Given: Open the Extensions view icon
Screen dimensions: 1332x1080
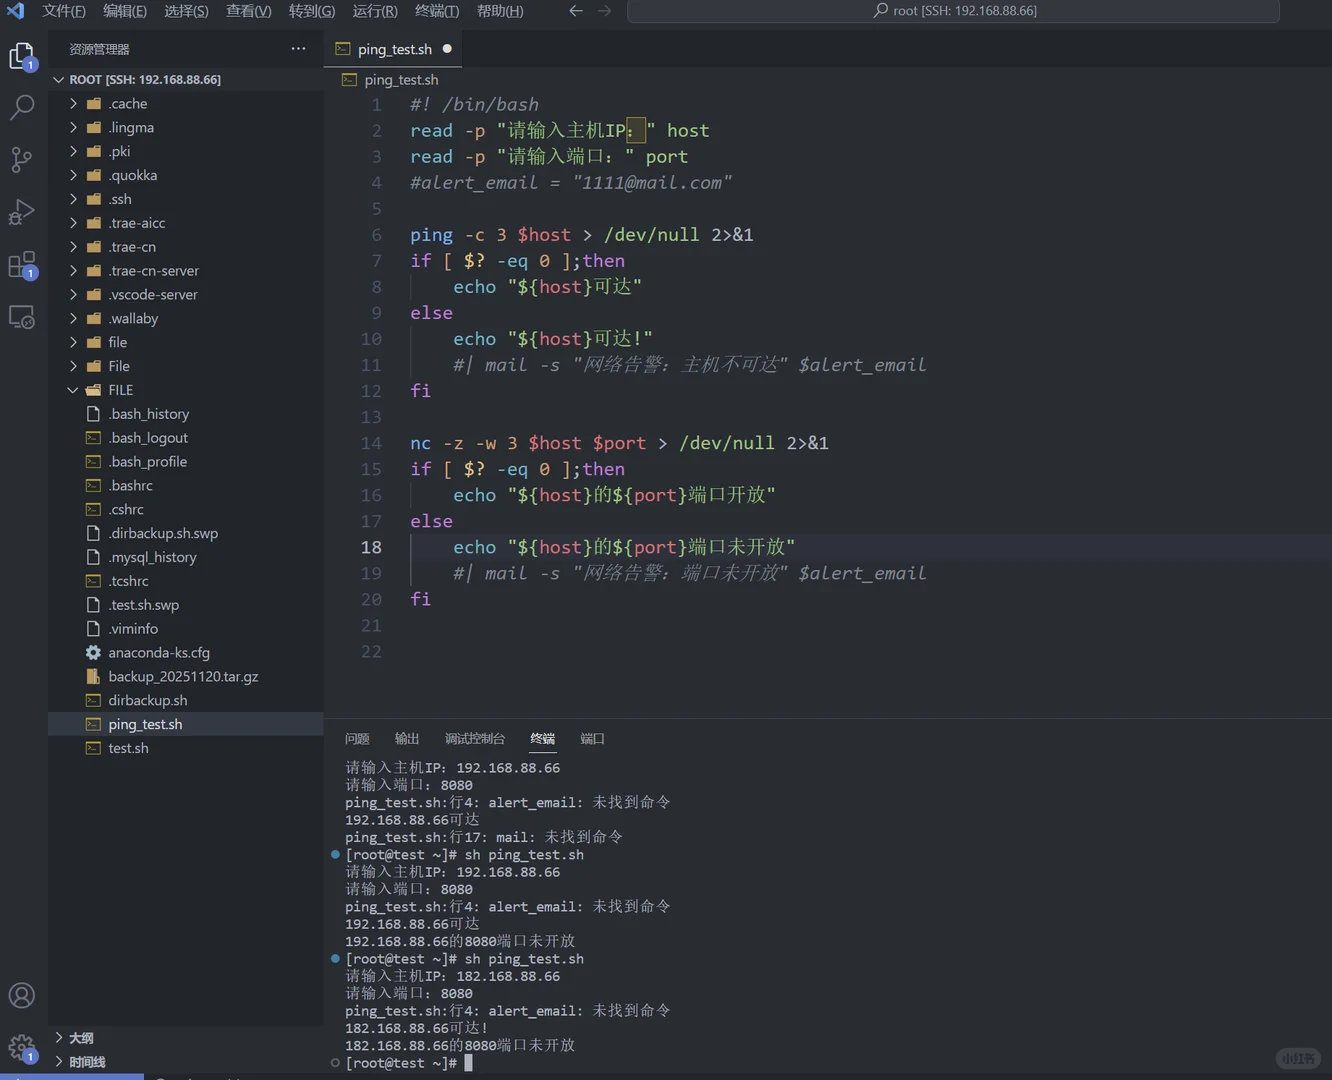Looking at the screenshot, I should (x=22, y=265).
